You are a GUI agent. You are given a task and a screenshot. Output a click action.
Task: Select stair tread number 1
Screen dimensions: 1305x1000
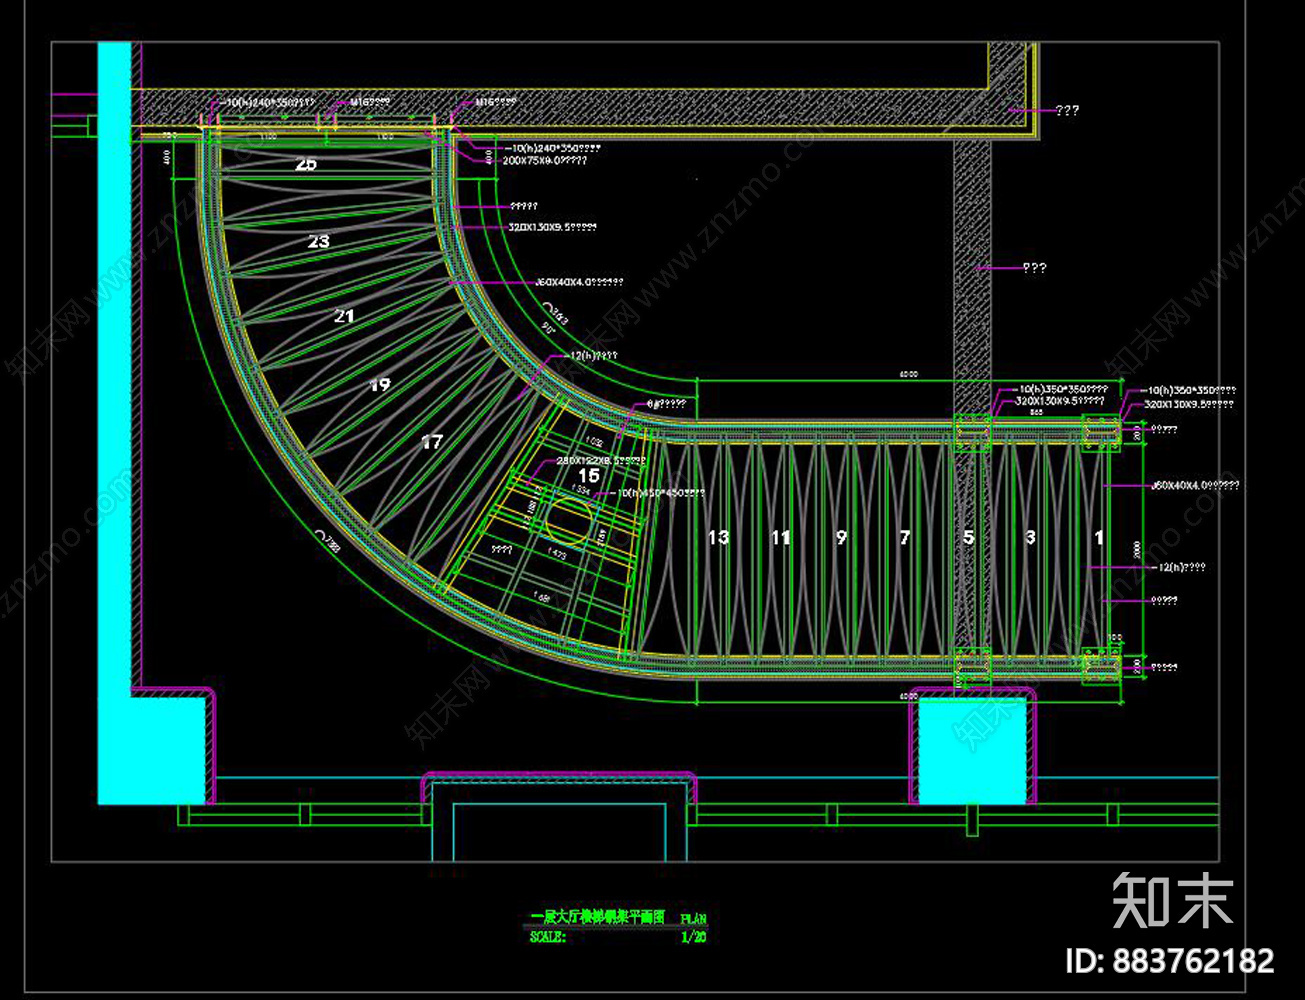pos(1099,538)
